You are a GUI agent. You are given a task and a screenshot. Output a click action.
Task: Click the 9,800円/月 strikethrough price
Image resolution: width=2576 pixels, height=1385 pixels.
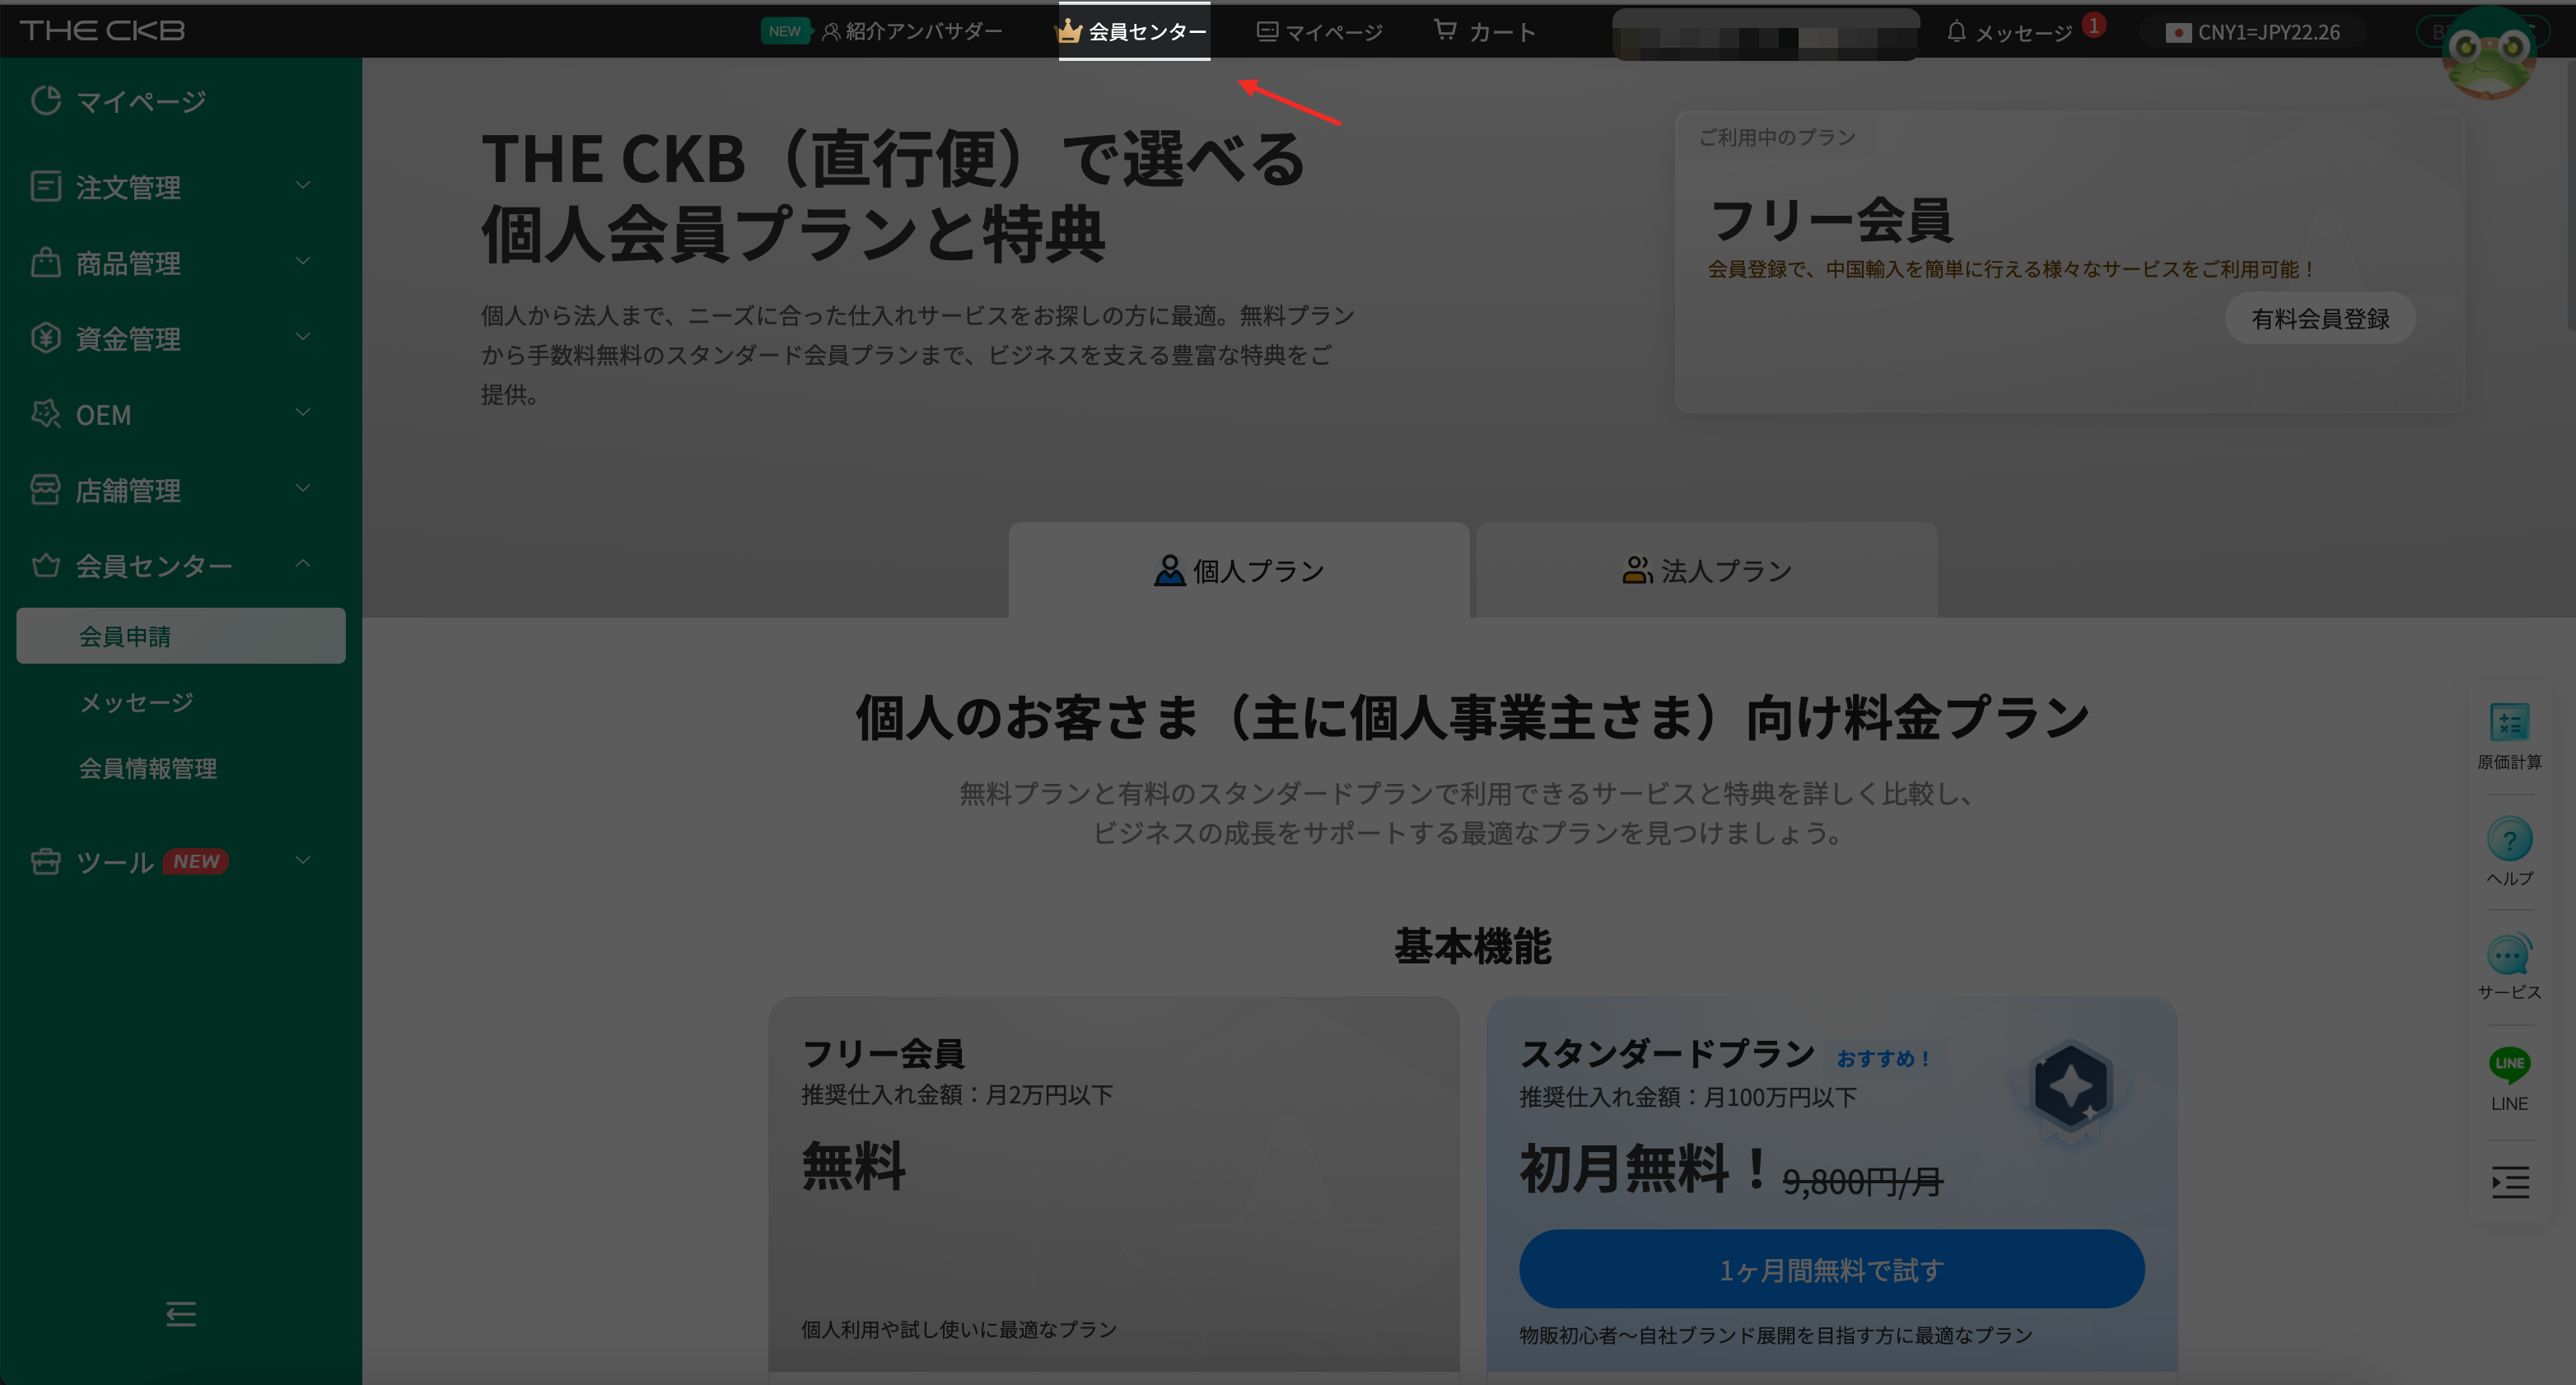1862,1182
